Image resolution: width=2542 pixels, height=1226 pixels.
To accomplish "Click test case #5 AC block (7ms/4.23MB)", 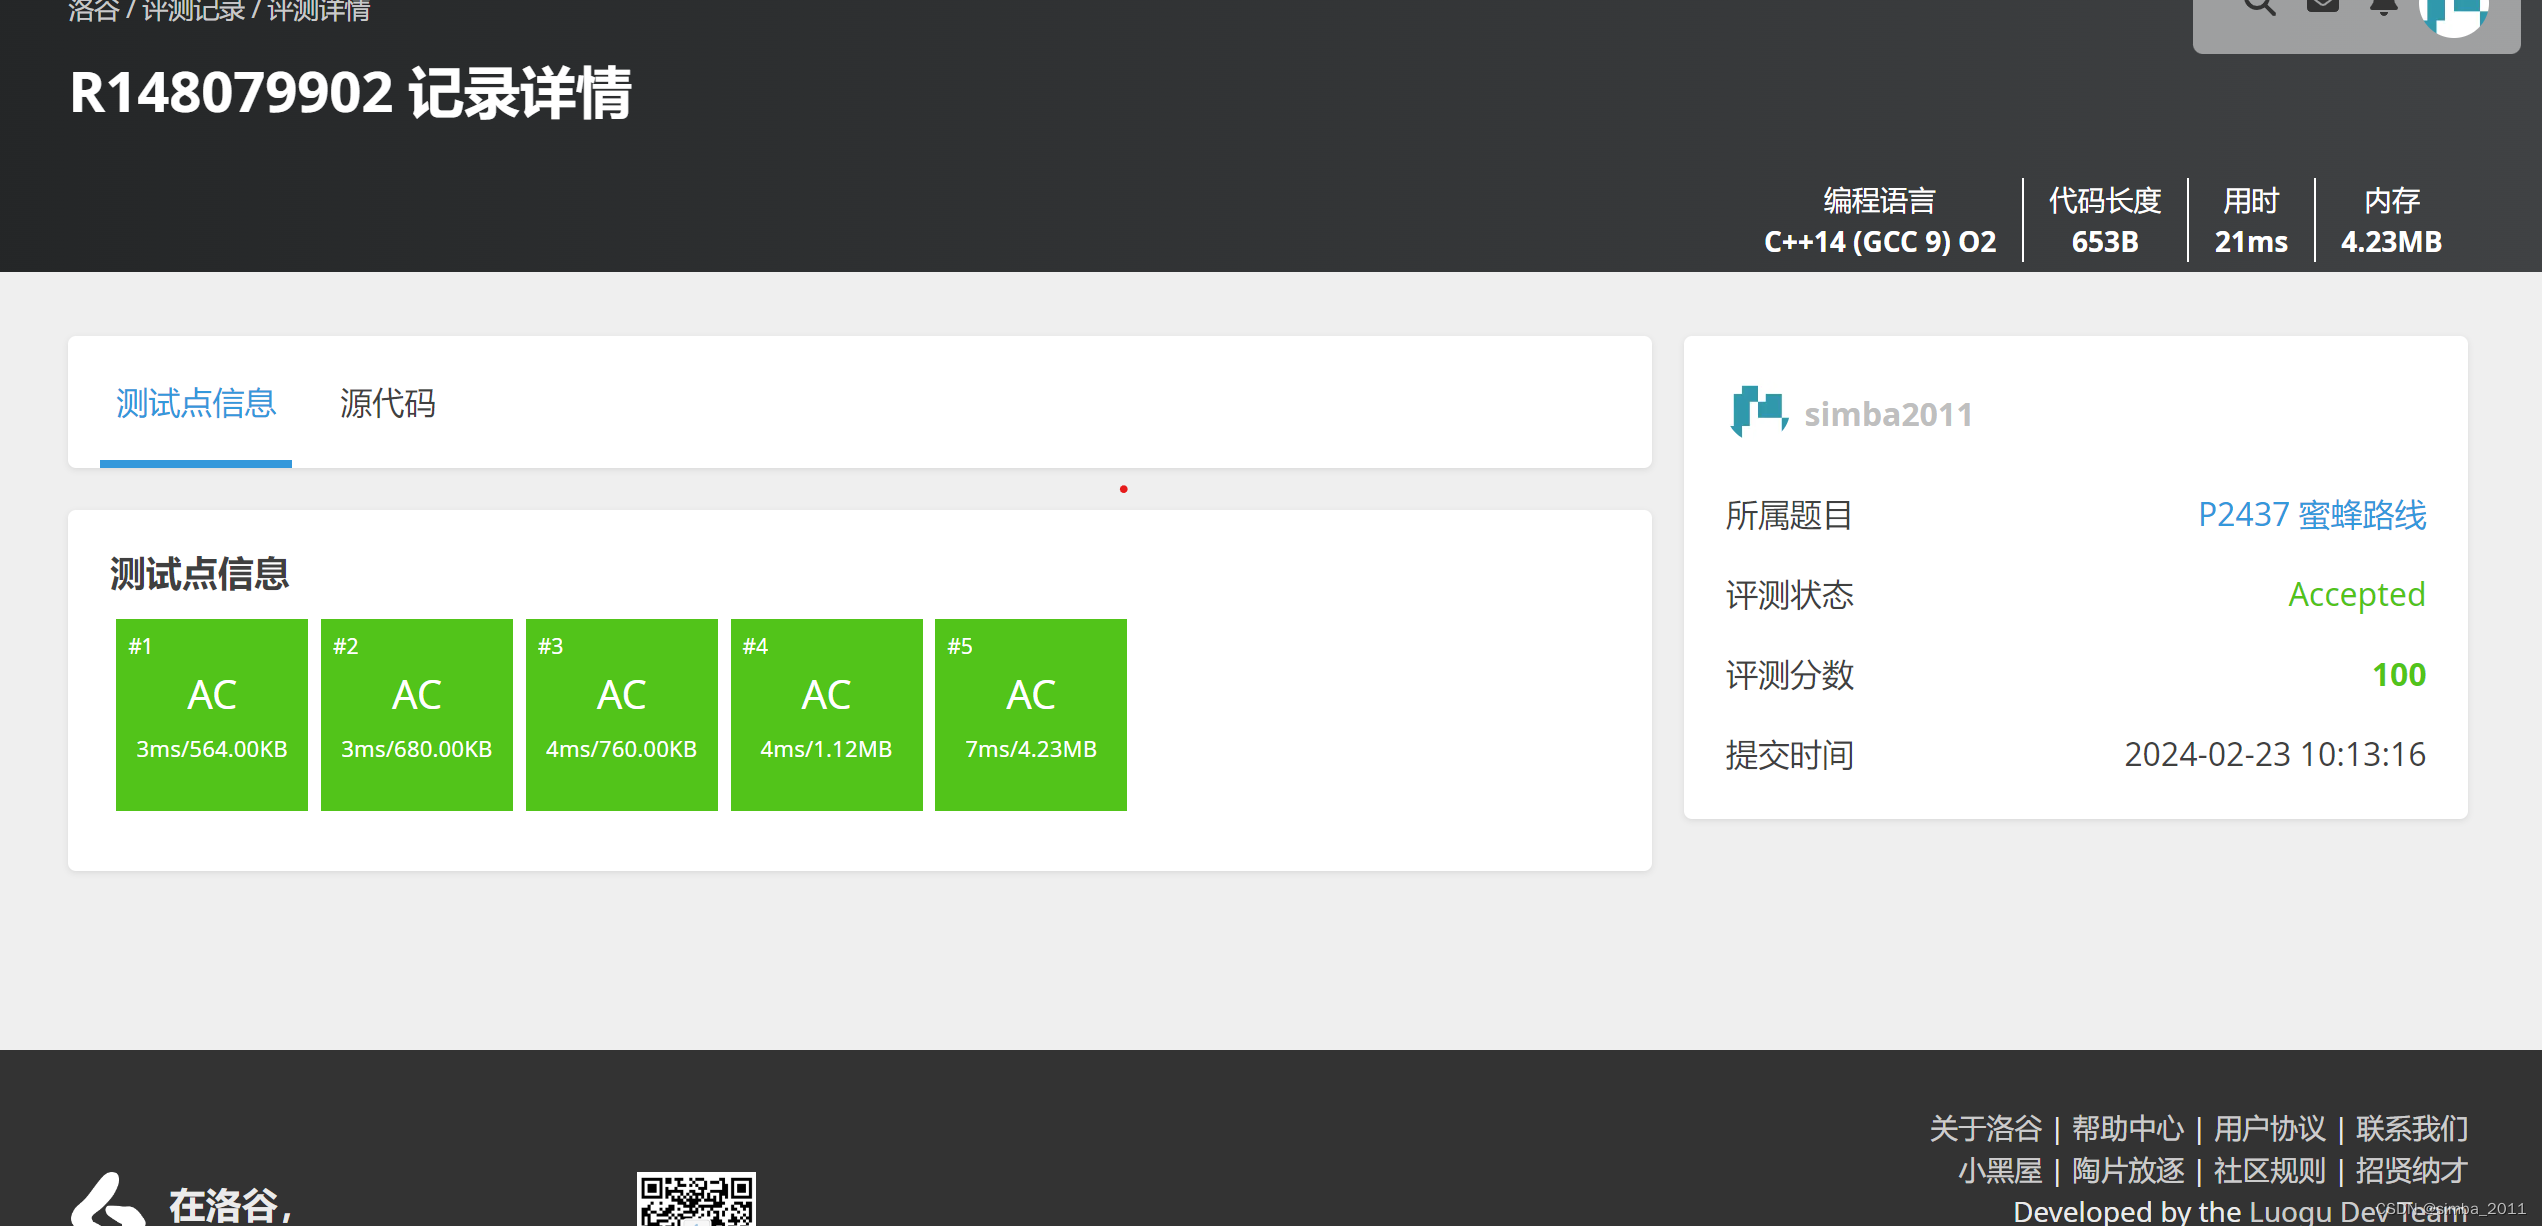I will point(1030,714).
